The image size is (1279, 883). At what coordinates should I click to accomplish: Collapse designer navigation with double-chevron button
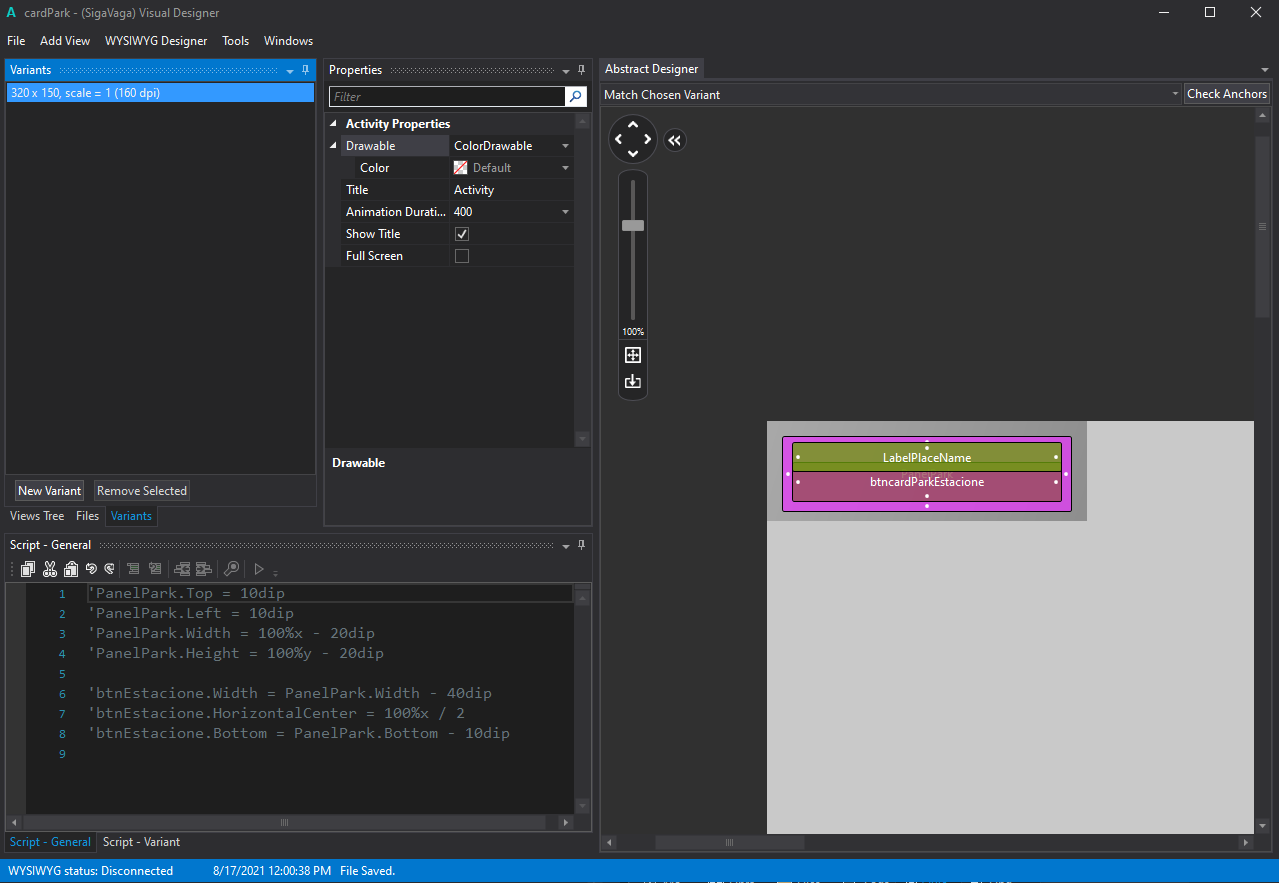(675, 140)
